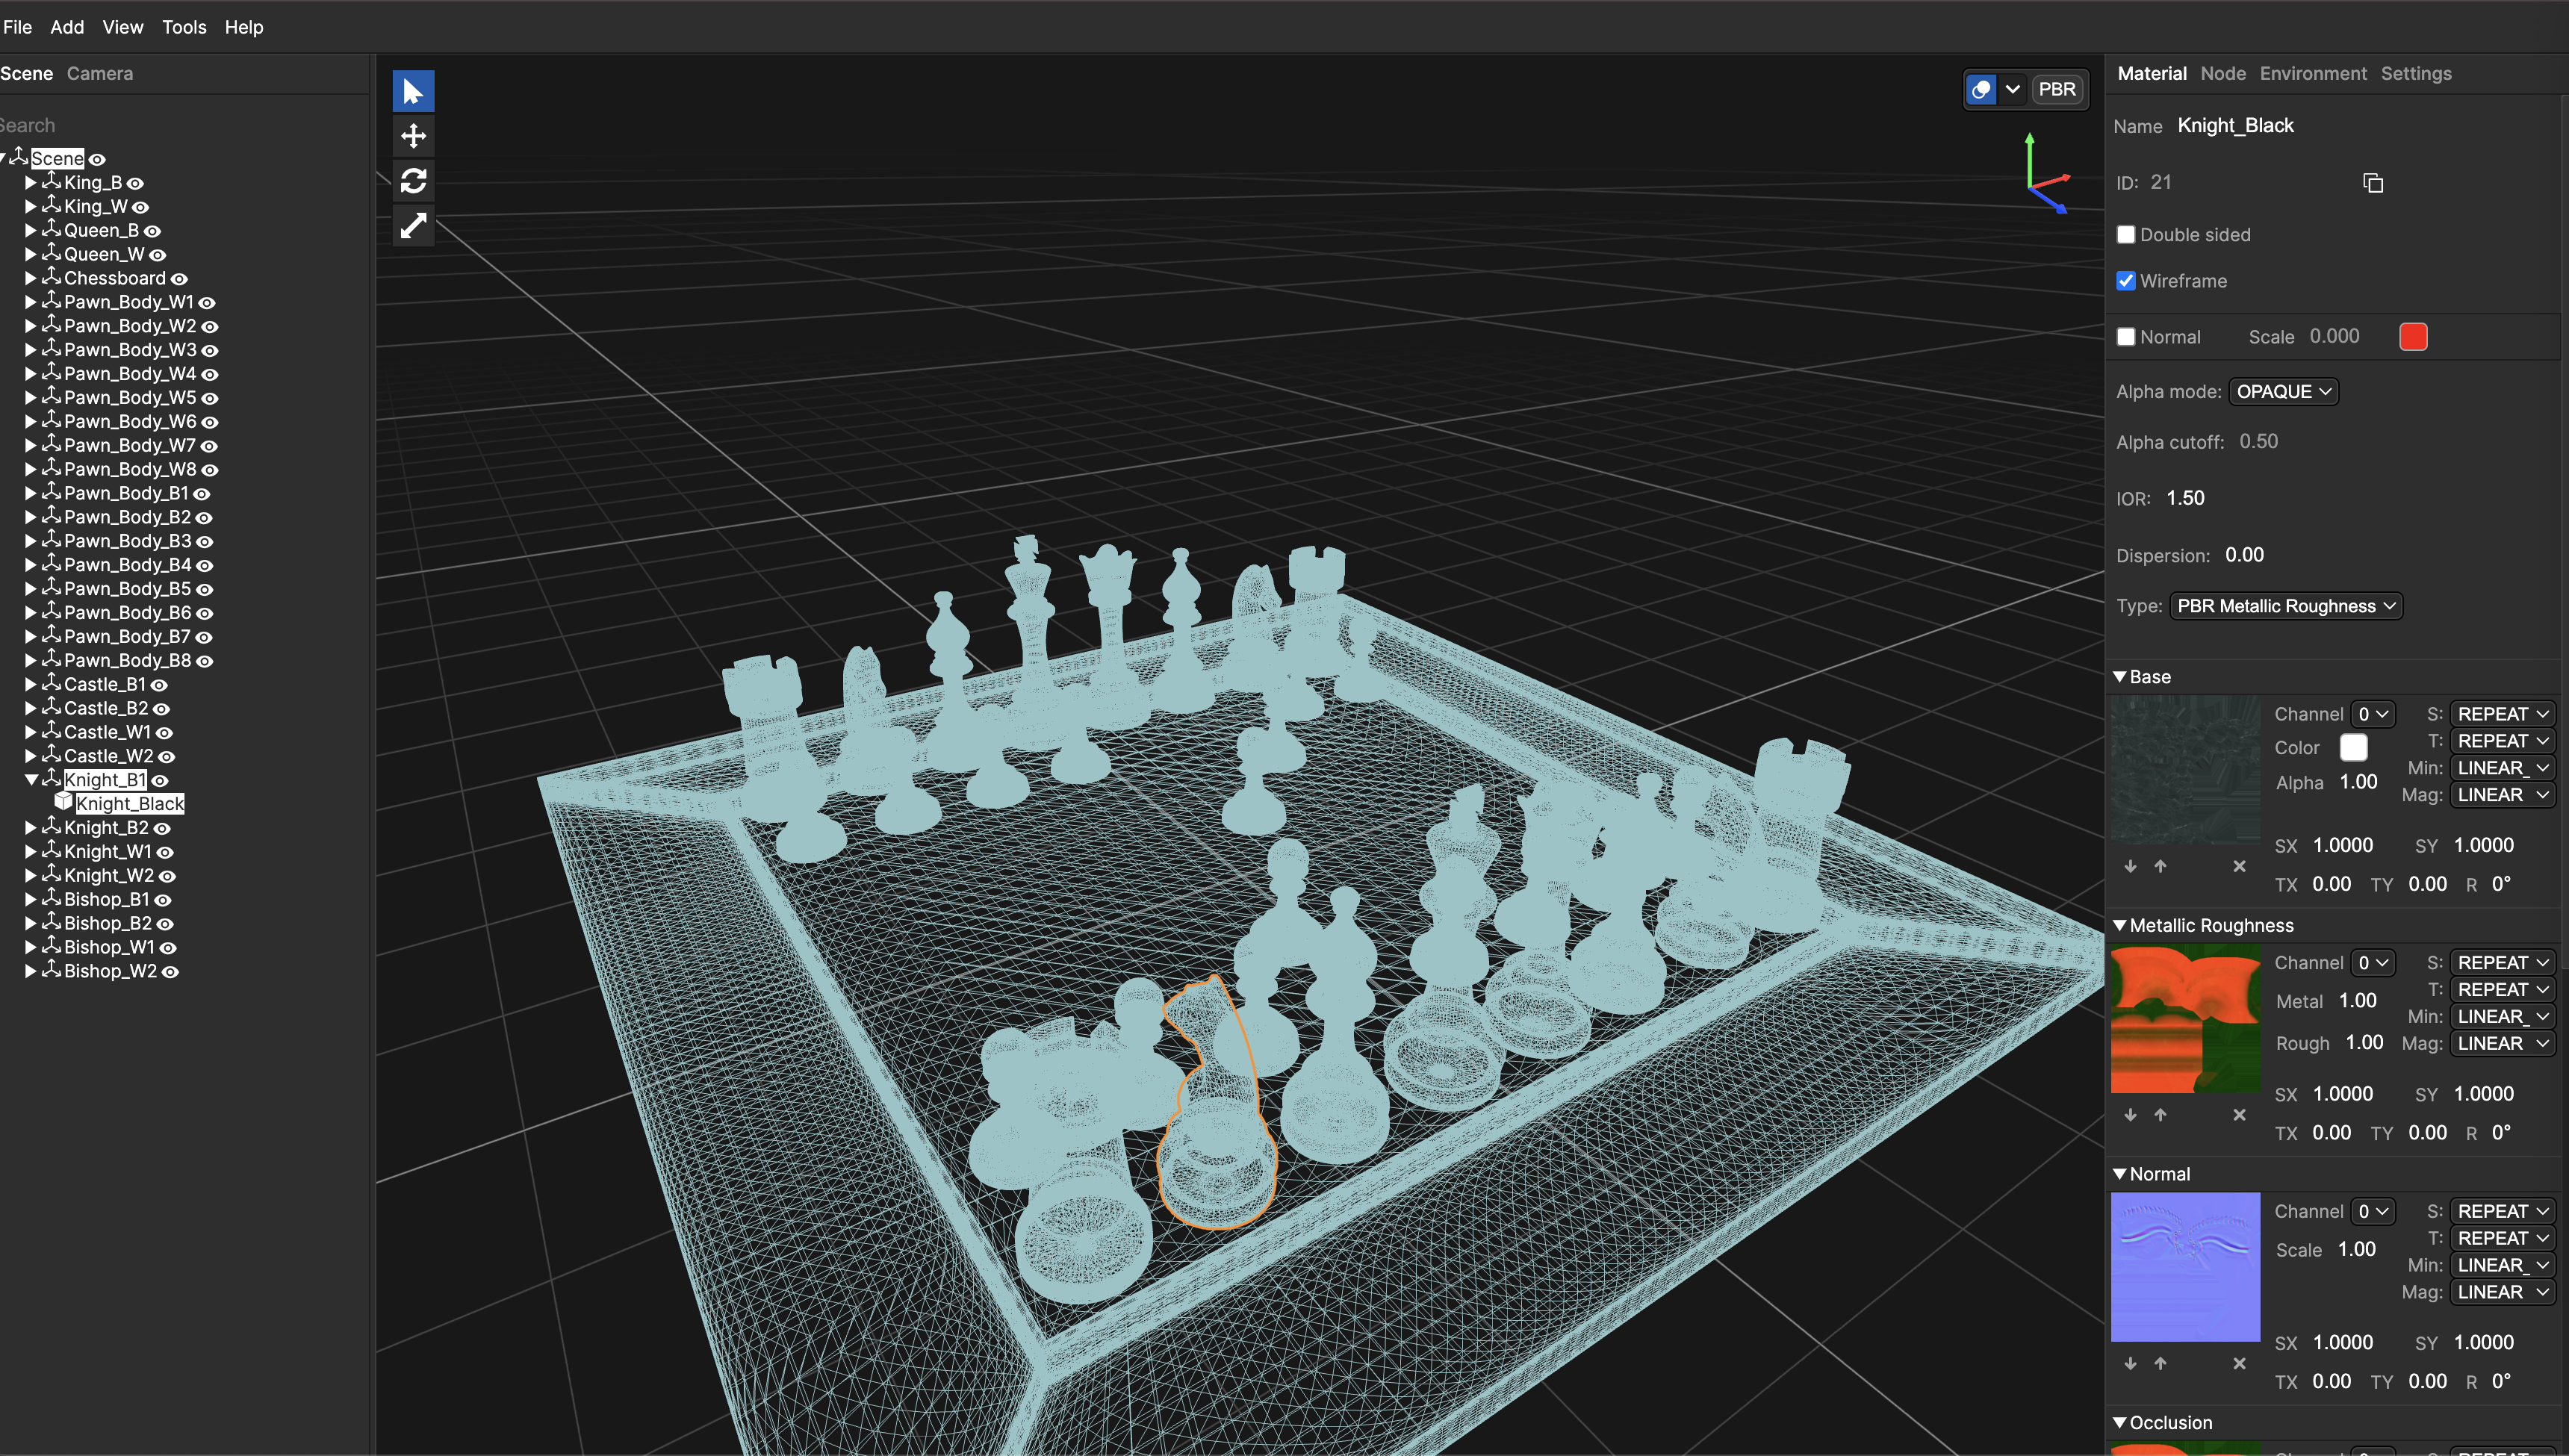
Task: Click the material Name field Knight_Black
Action: 2235,125
